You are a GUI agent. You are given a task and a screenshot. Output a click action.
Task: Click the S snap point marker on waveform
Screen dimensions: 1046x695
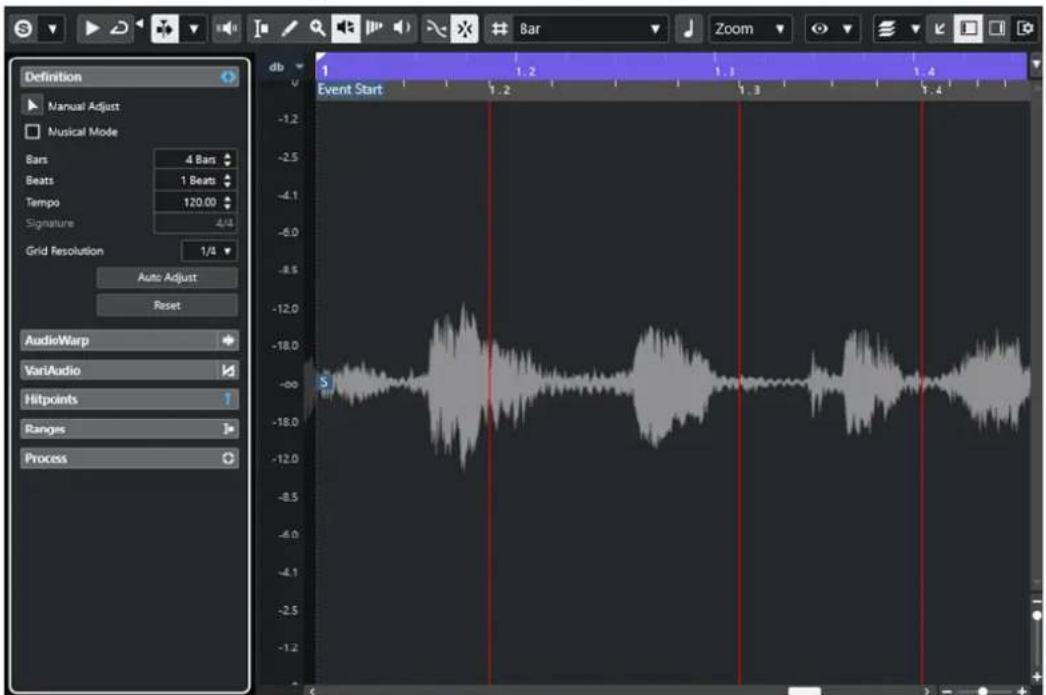pos(324,382)
